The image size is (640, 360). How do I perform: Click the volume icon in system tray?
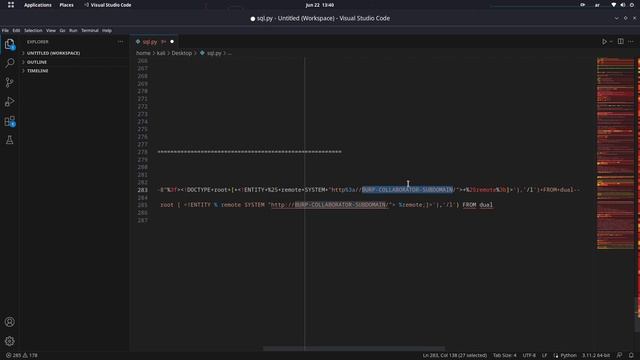[x=622, y=5]
